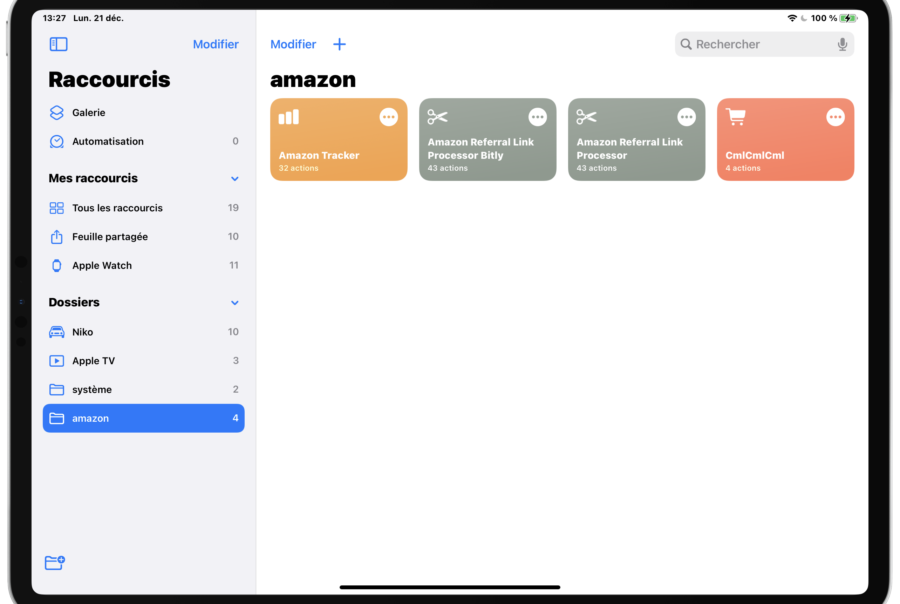
Task: Open the Feuille partagée list
Action: coord(143,237)
